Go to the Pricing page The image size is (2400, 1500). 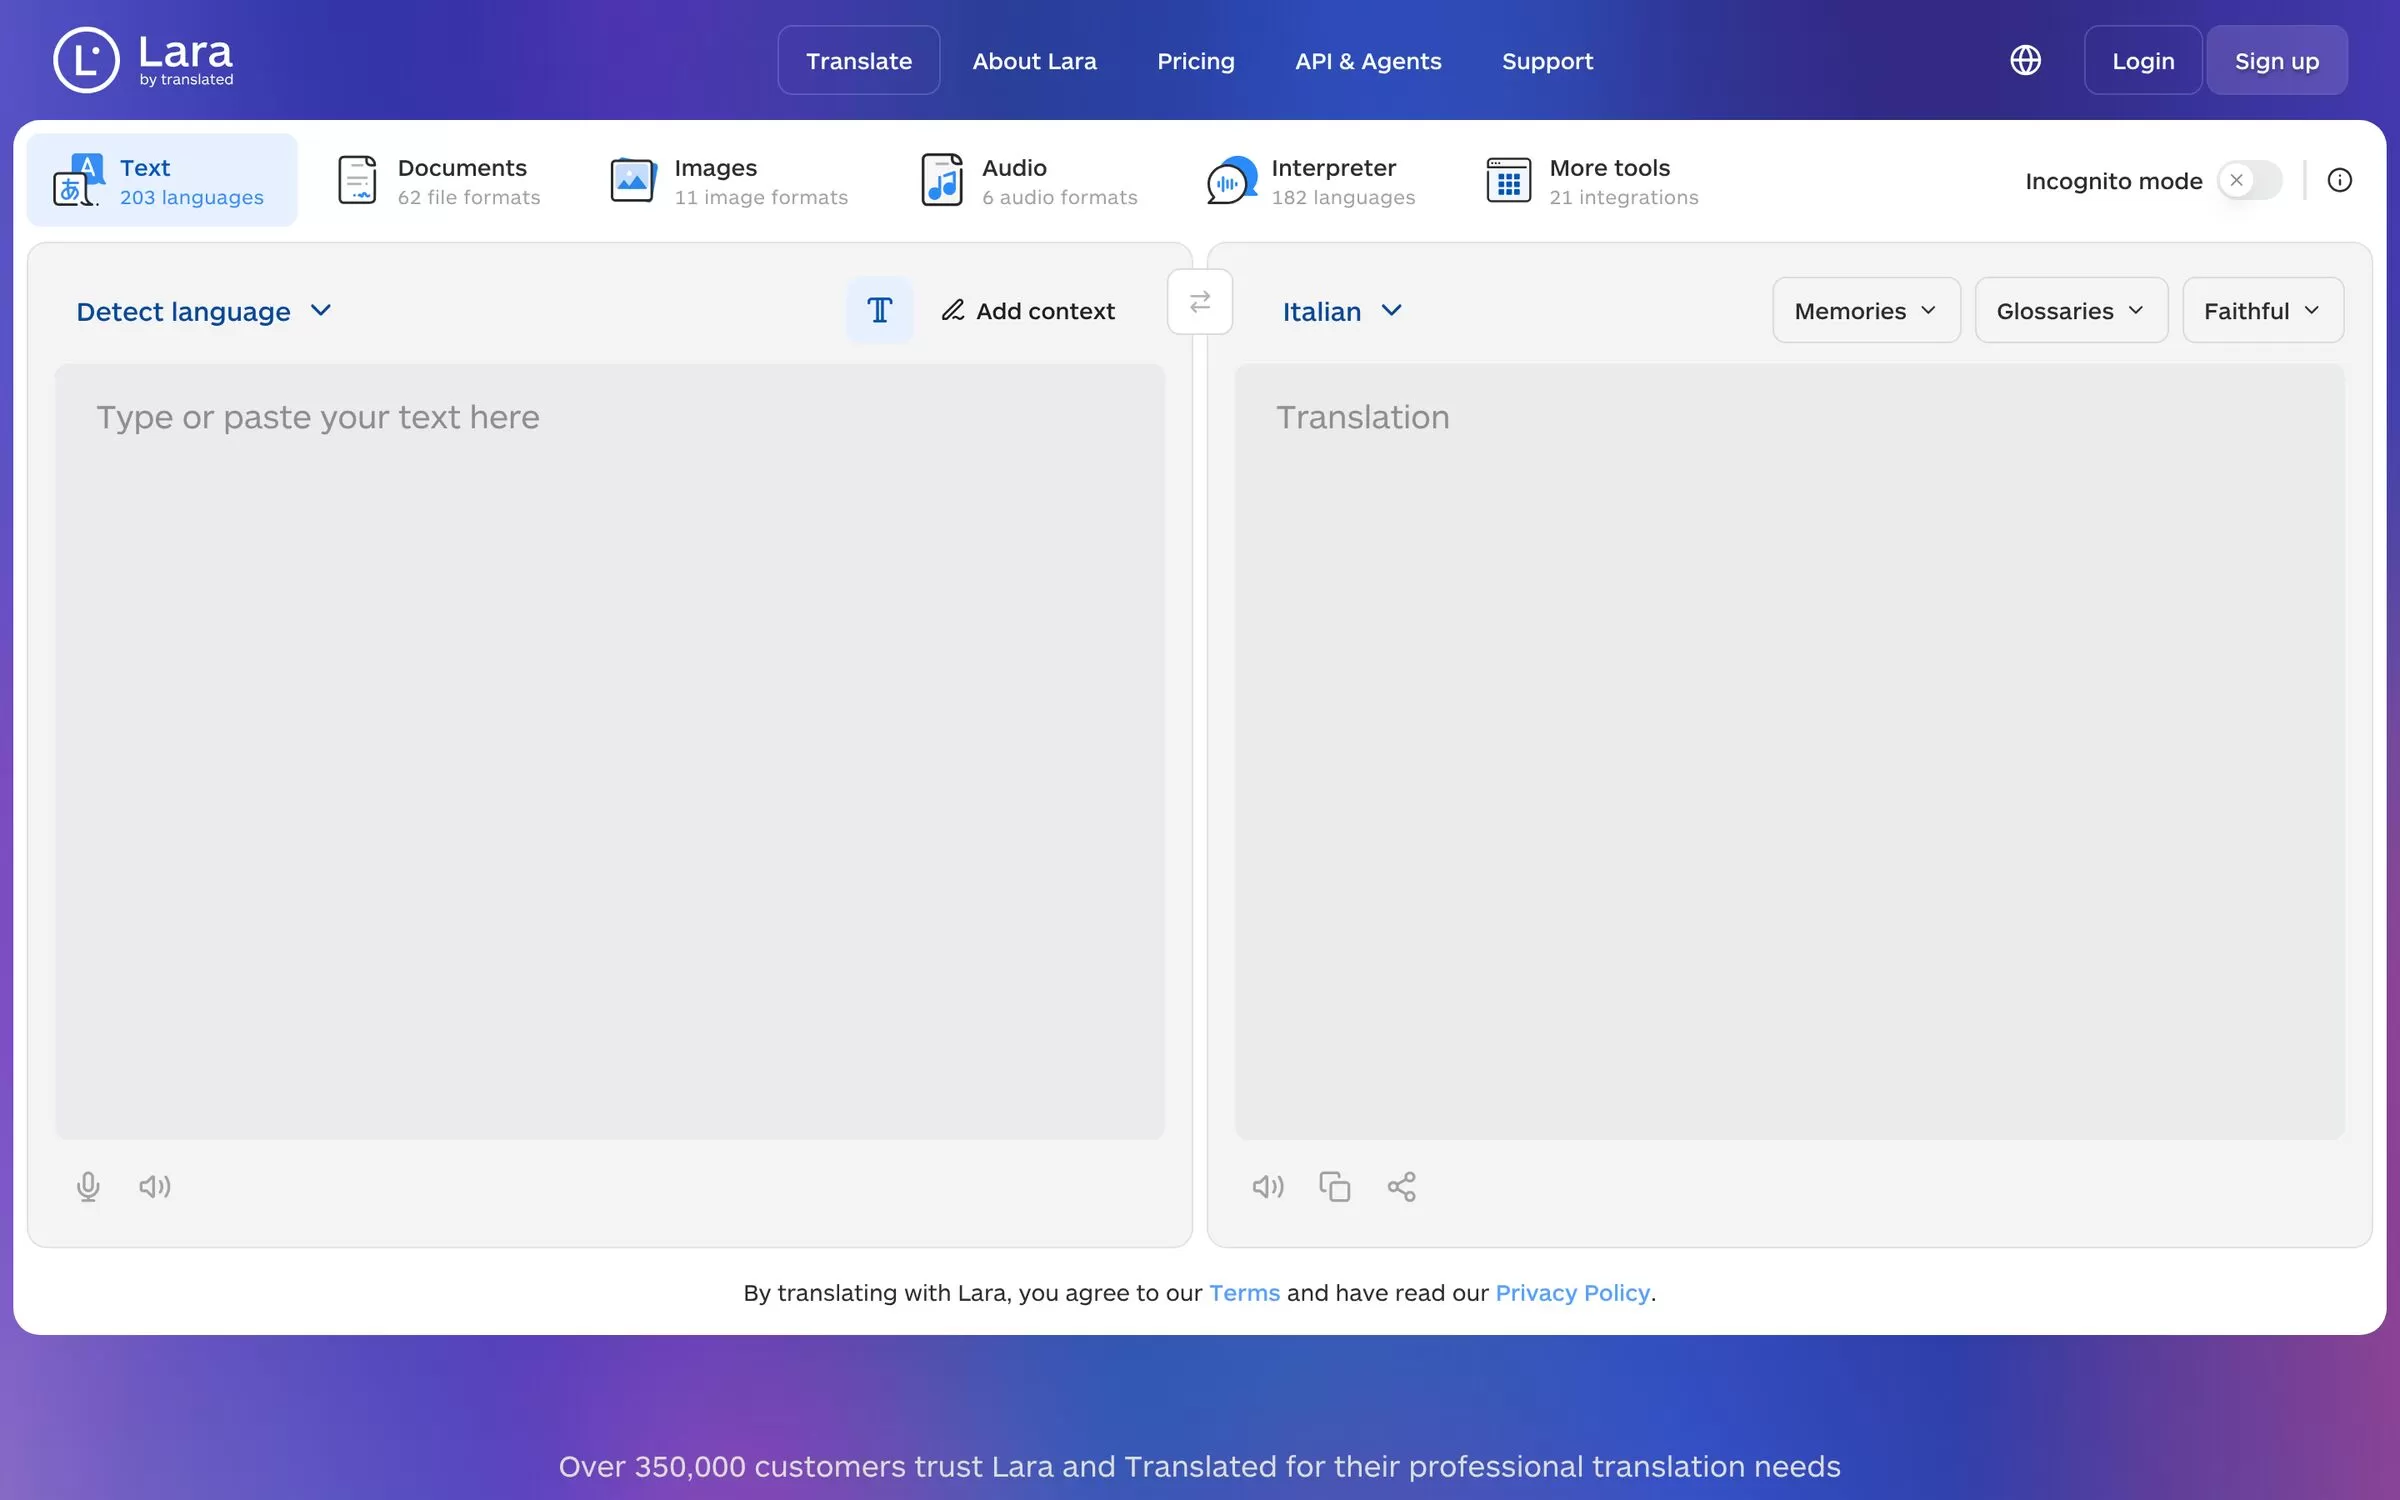[1195, 60]
